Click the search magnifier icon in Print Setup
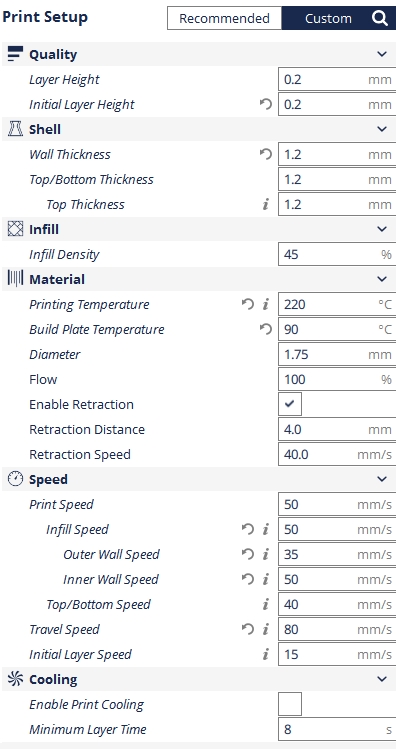396x749 pixels. (380, 18)
